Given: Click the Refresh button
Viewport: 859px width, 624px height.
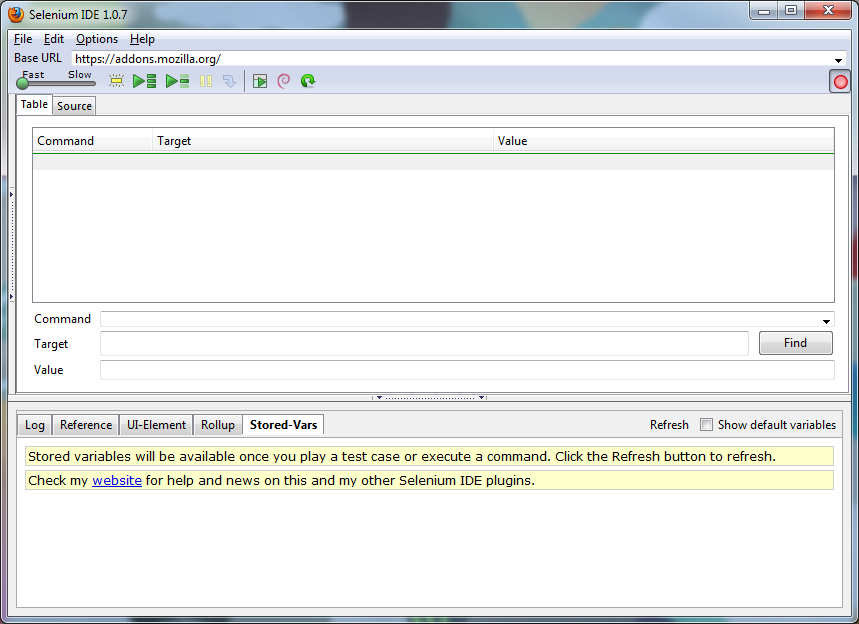Looking at the screenshot, I should (x=669, y=425).
